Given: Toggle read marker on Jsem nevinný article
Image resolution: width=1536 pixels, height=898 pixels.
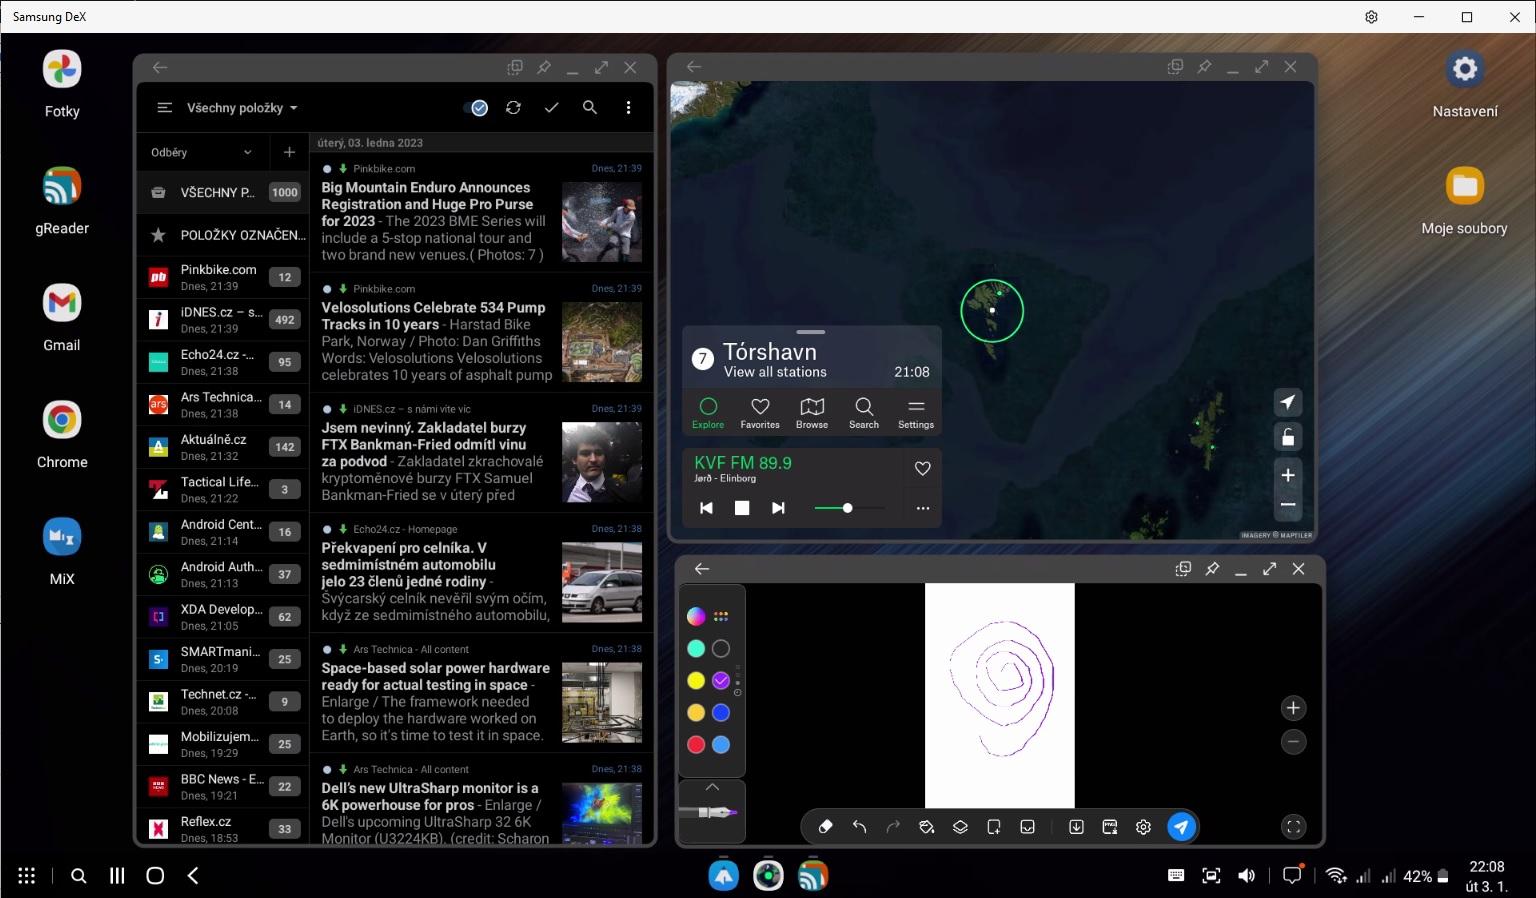Looking at the screenshot, I should [327, 409].
